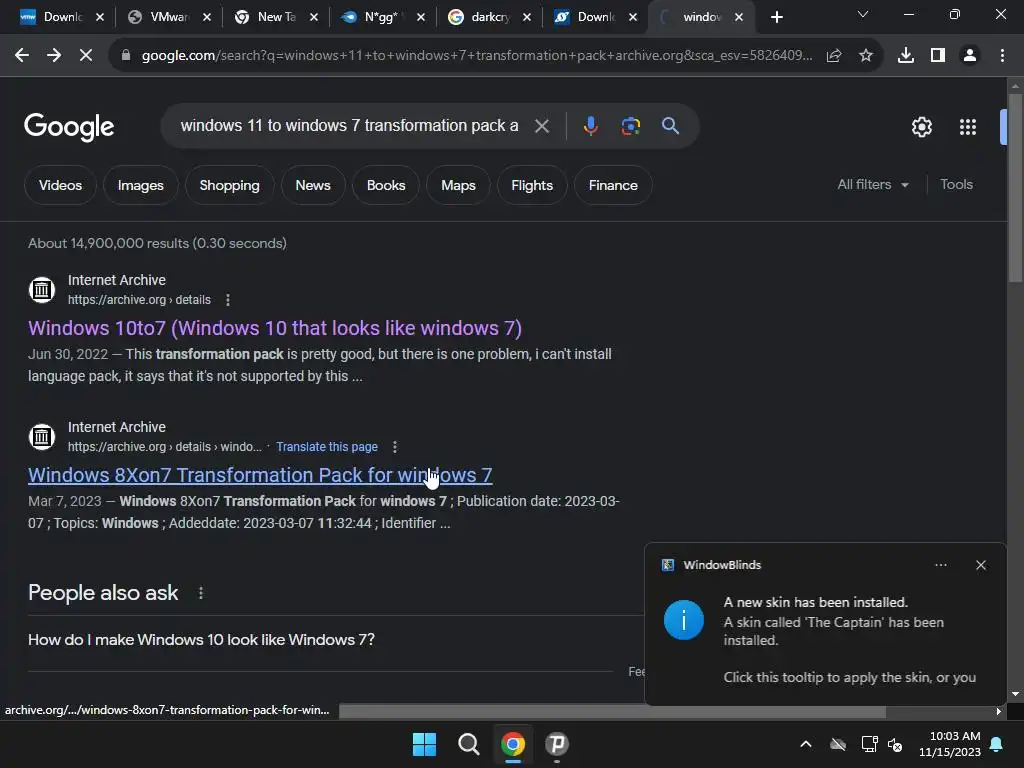1024x768 pixels.
Task: Filter results by Maps
Action: [x=458, y=185]
